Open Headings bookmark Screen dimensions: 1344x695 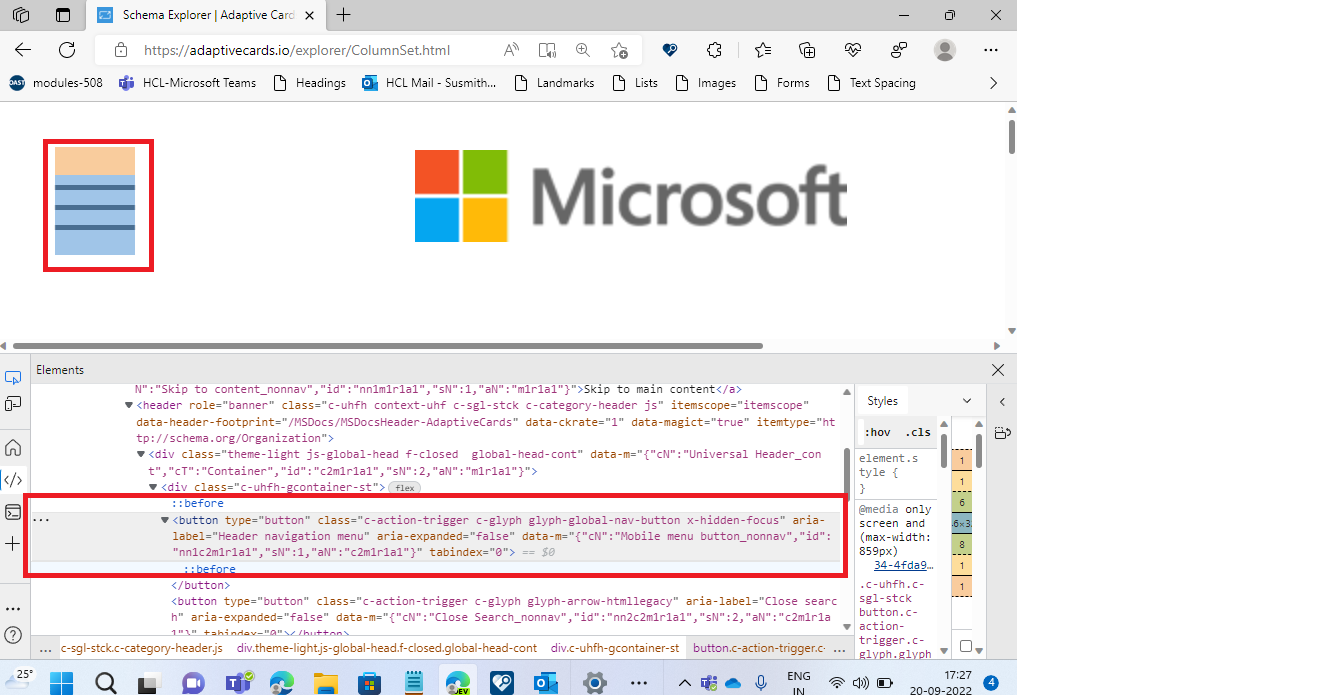309,83
